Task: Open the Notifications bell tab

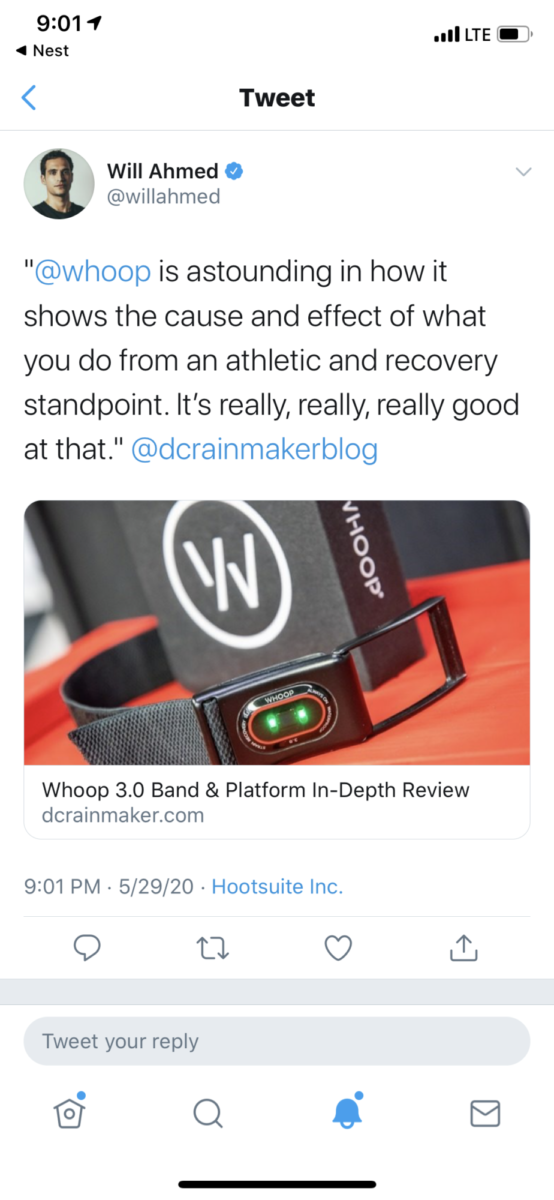Action: (346, 1111)
